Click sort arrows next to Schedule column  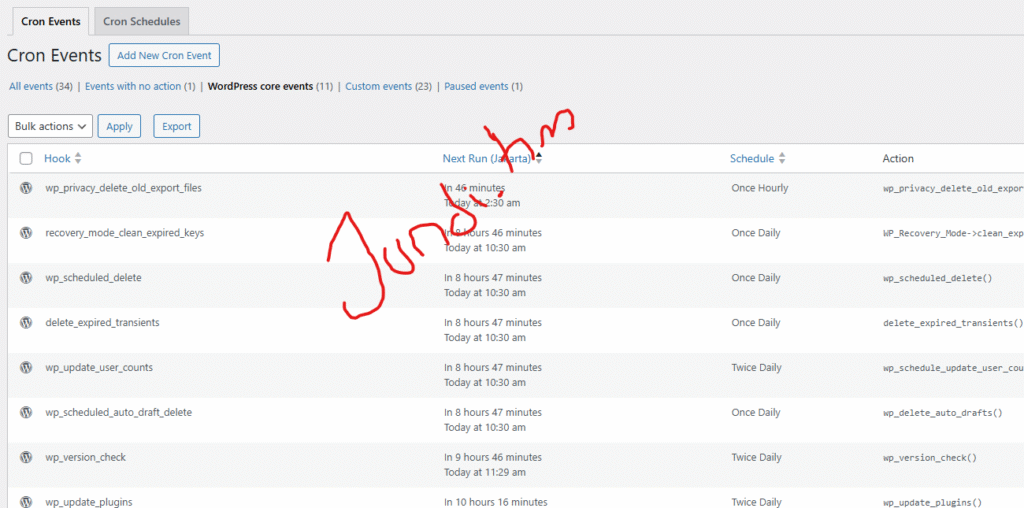(x=782, y=158)
